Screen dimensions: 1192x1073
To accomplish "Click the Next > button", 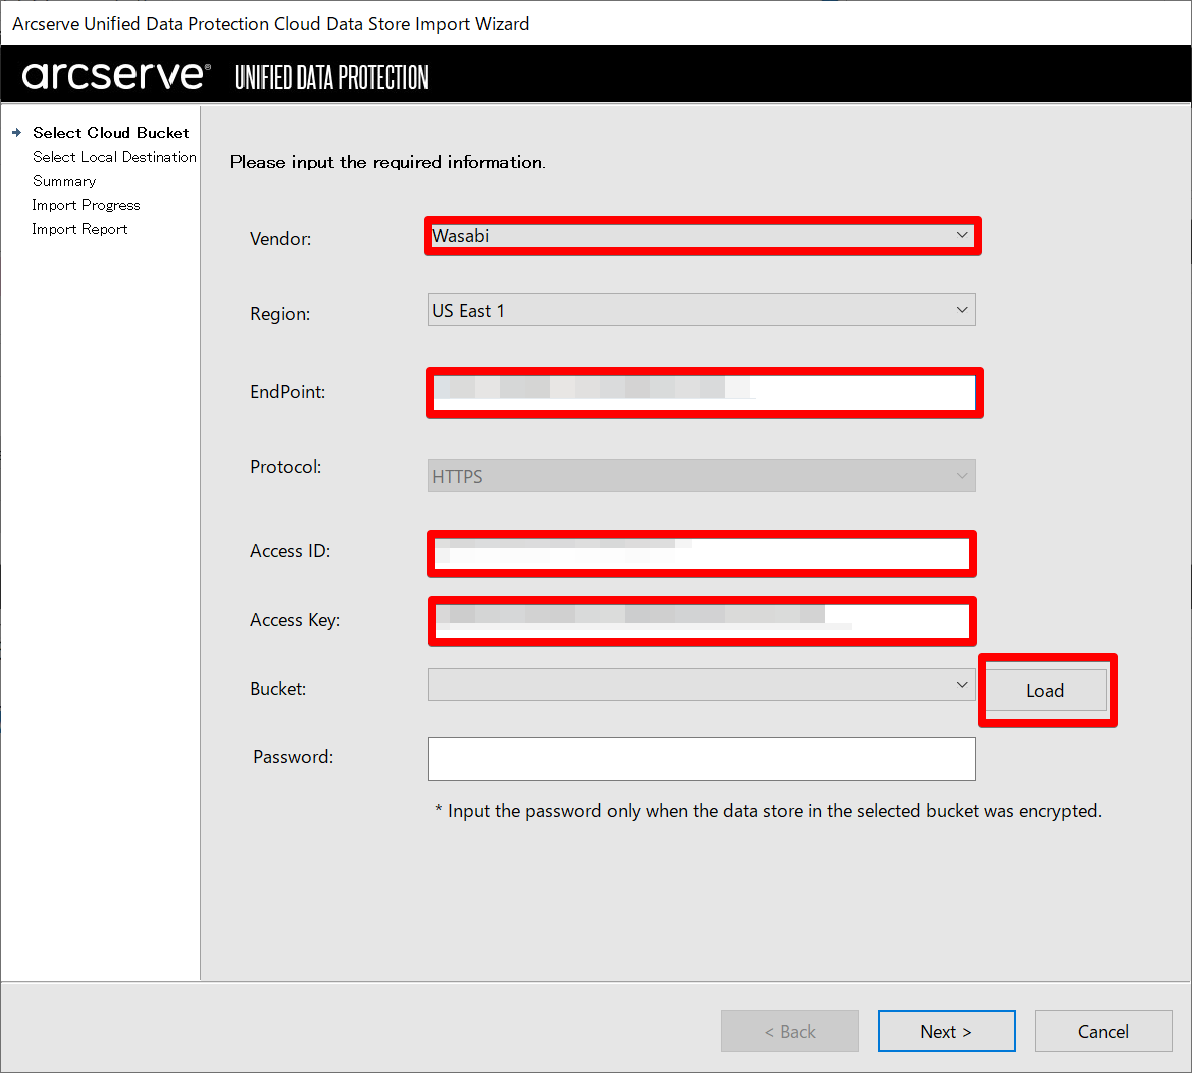I will 946,1031.
